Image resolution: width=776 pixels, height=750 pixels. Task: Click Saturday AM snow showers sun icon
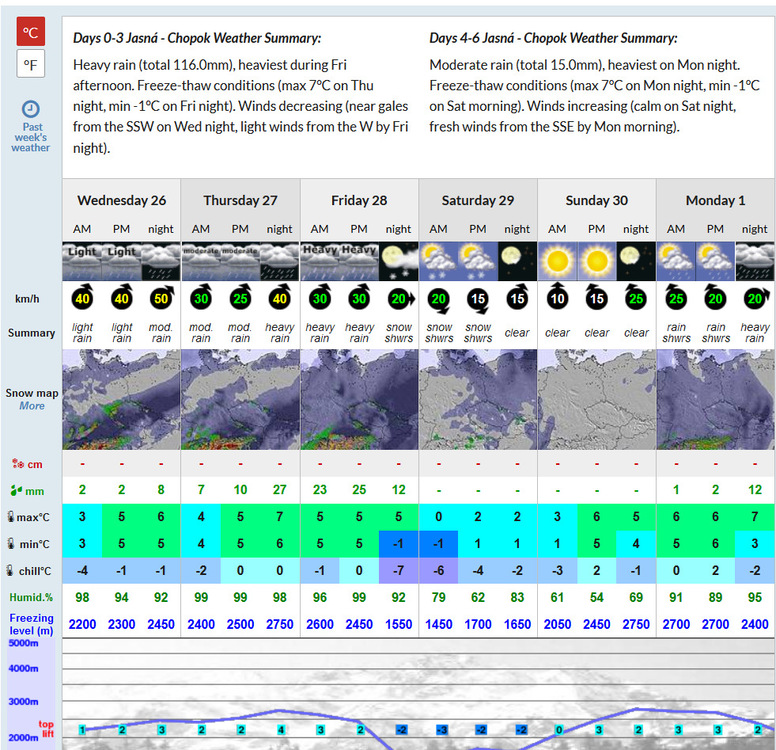tap(438, 261)
